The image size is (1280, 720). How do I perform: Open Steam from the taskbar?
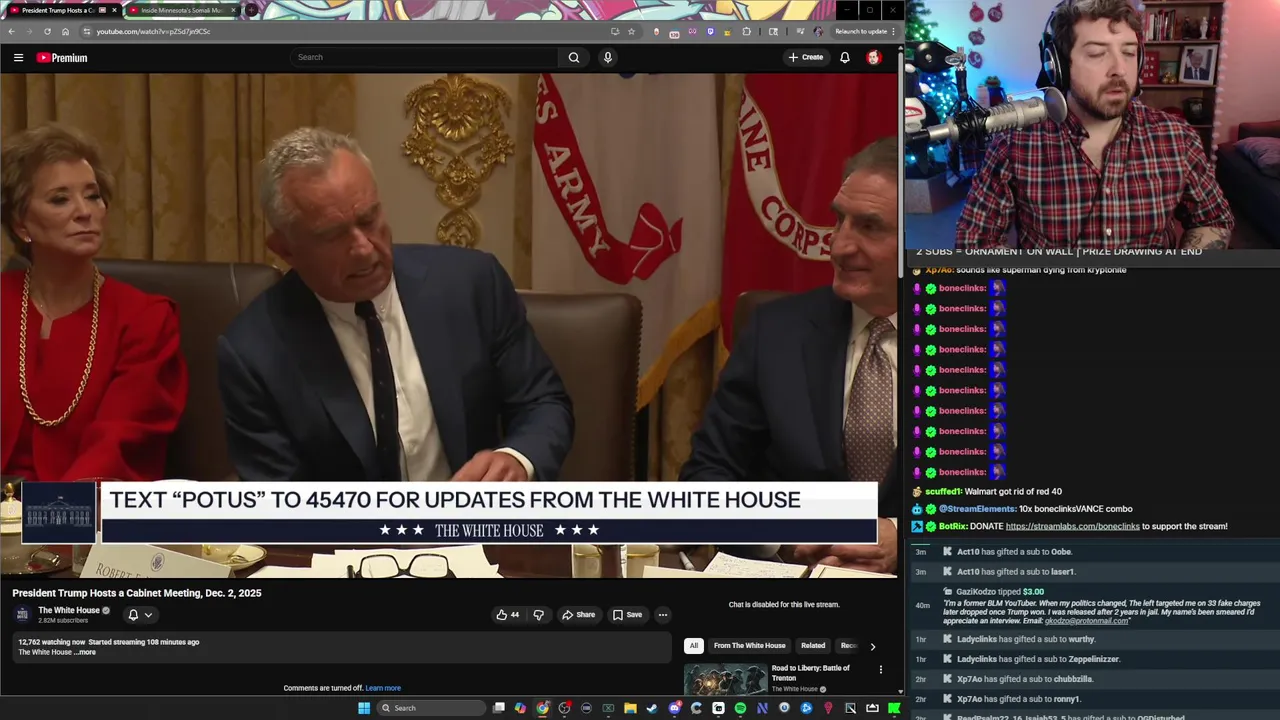[652, 708]
